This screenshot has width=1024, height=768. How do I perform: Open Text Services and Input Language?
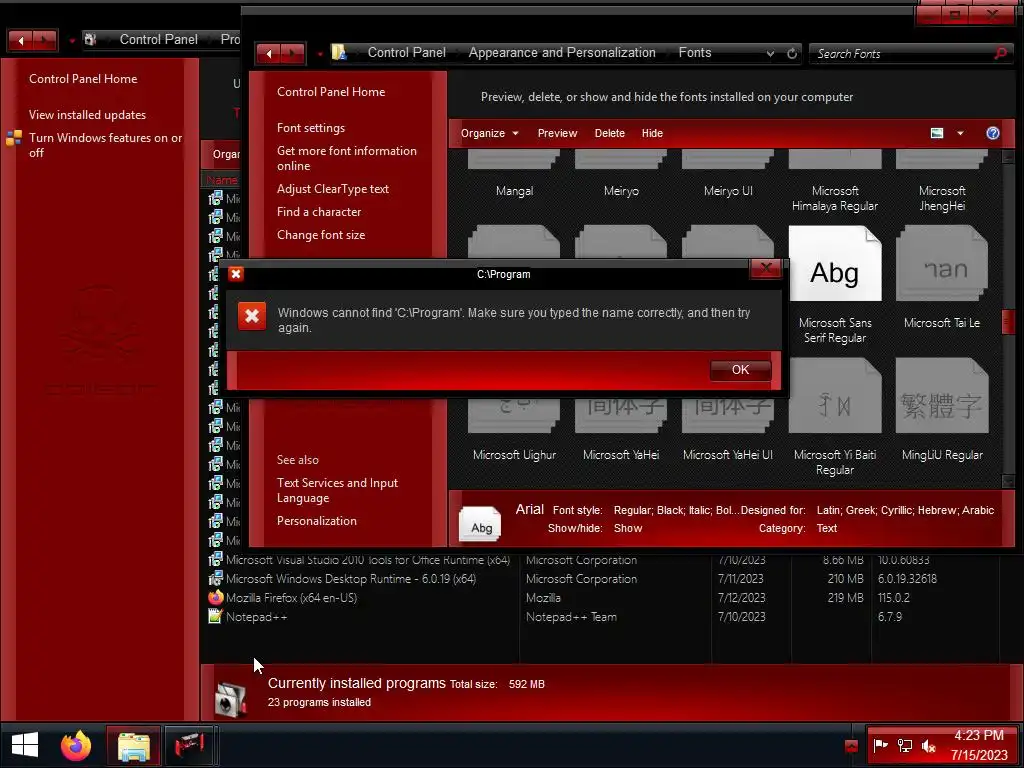pyautogui.click(x=337, y=490)
